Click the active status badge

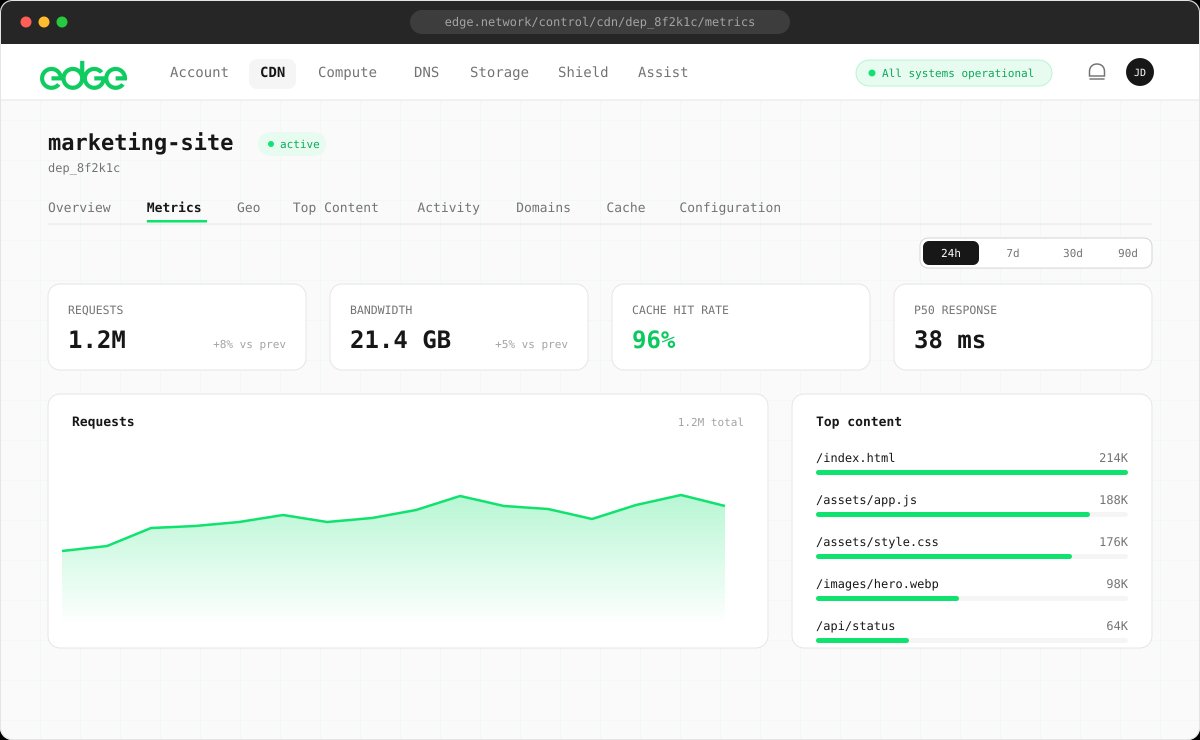click(x=292, y=144)
